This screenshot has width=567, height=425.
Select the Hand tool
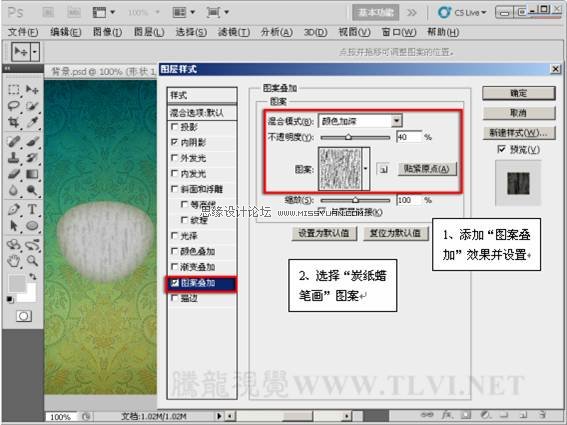click(x=14, y=260)
